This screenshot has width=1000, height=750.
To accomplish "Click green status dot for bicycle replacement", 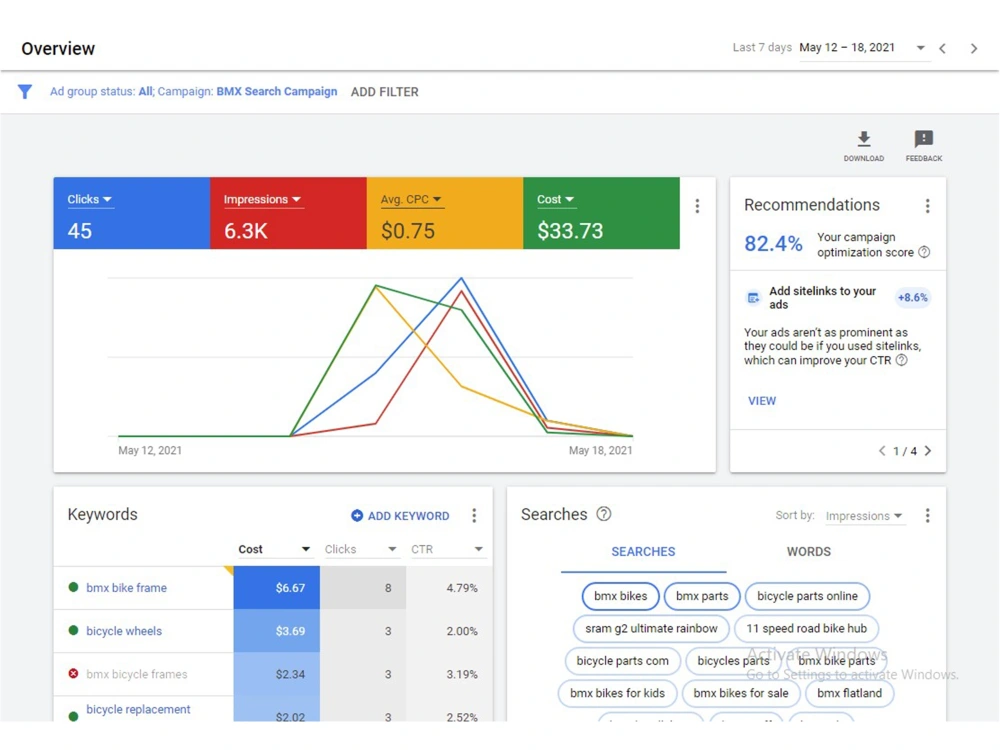I will click(73, 716).
